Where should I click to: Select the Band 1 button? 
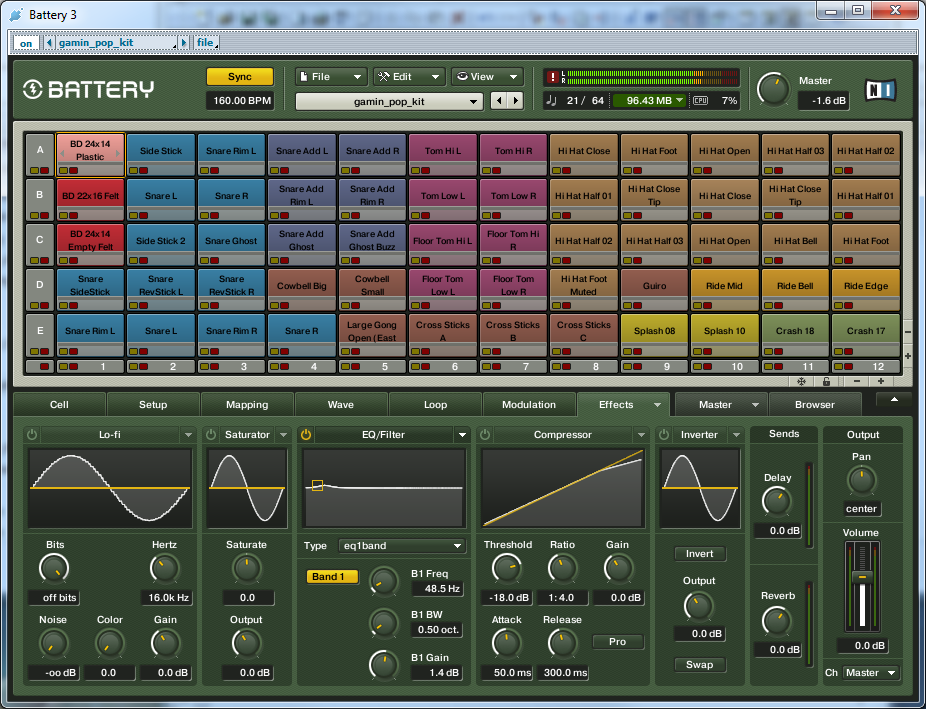point(332,576)
